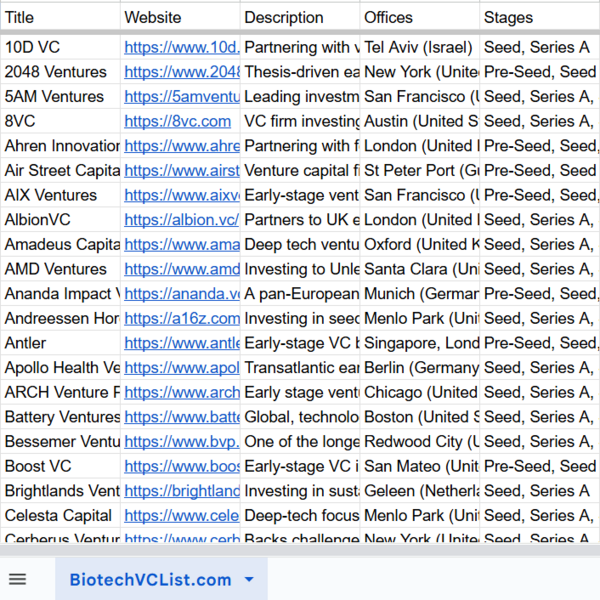Click the Website column header

click(x=180, y=17)
